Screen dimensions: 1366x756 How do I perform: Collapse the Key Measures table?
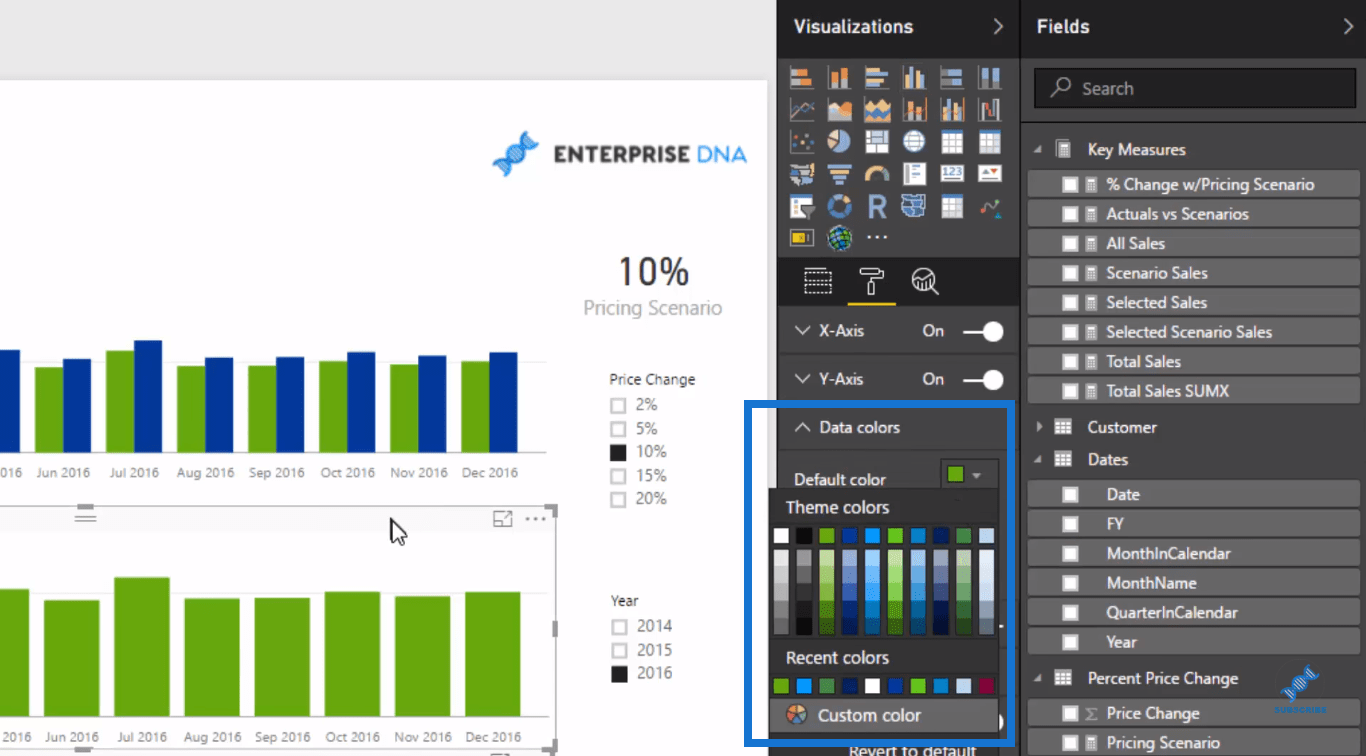tap(1038, 149)
